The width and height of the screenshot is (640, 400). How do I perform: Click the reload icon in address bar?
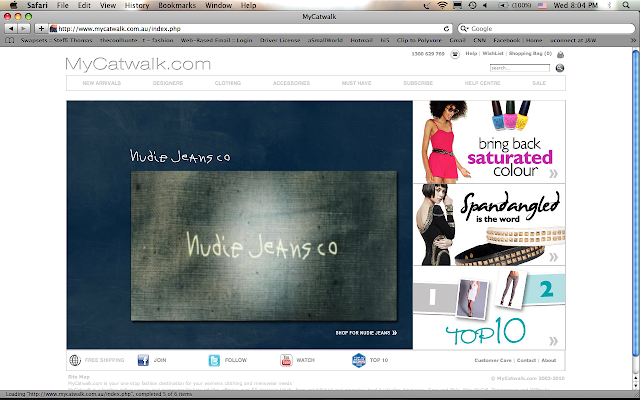(x=447, y=29)
